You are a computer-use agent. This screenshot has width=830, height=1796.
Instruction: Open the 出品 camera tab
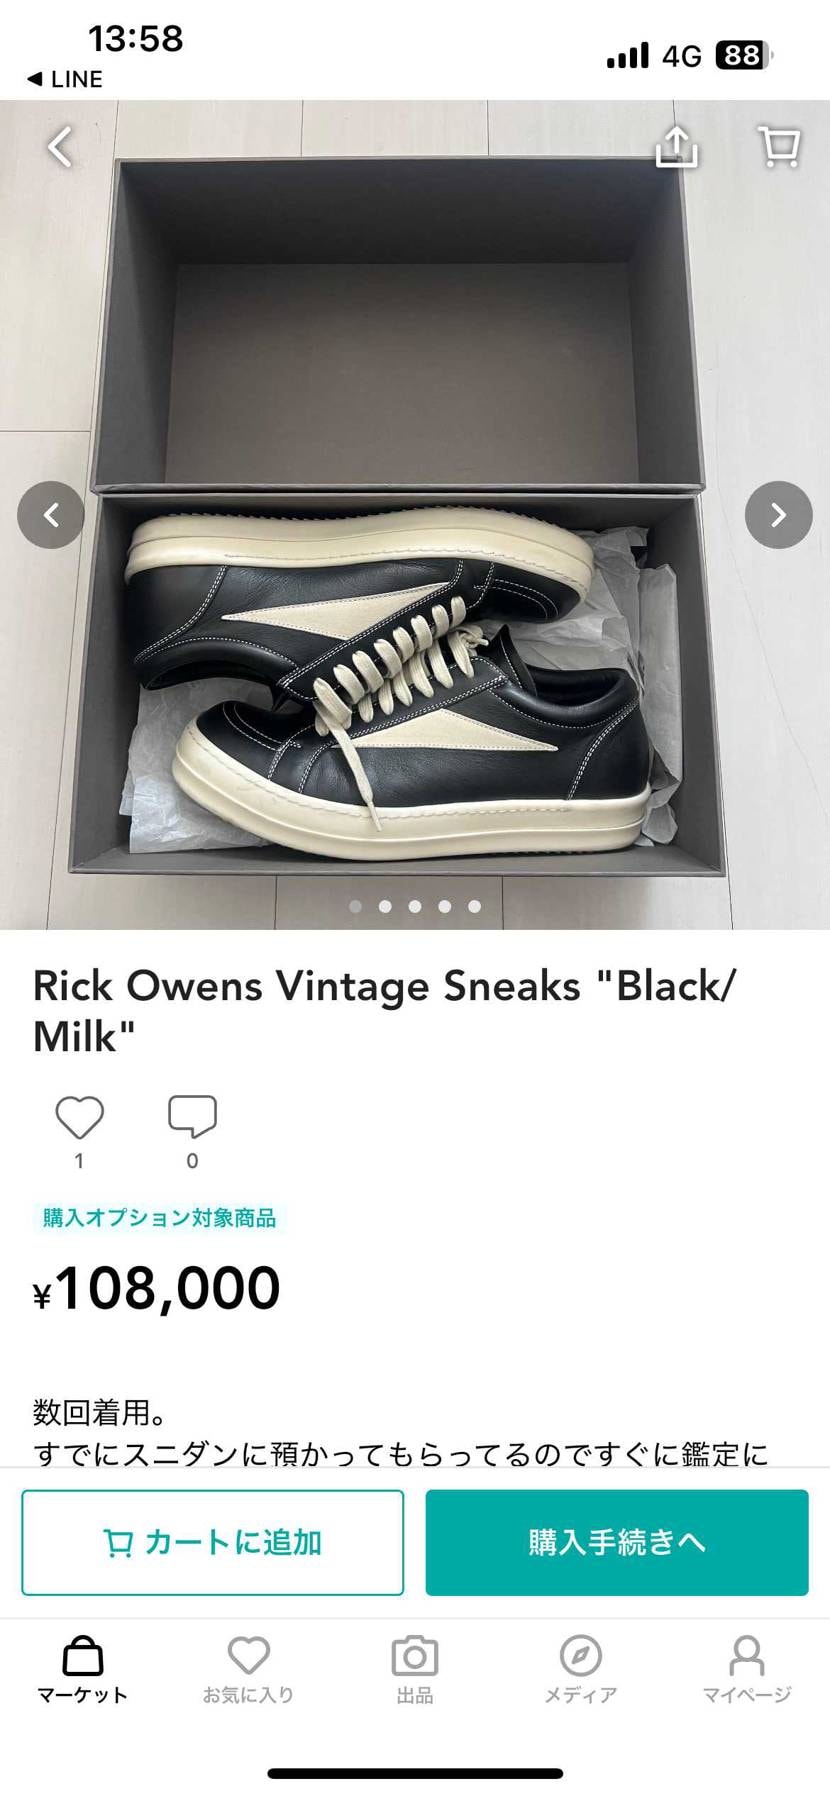415,1670
